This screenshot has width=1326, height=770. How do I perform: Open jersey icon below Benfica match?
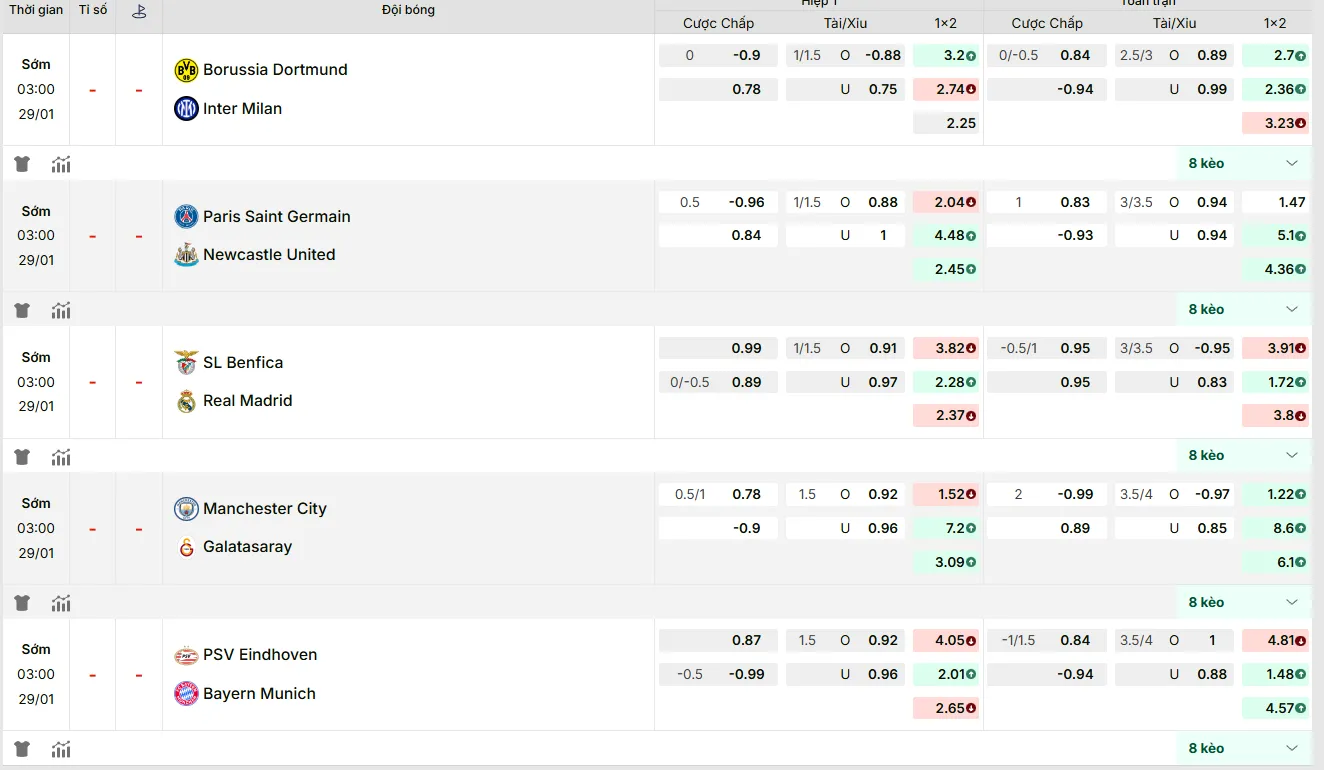click(22, 457)
